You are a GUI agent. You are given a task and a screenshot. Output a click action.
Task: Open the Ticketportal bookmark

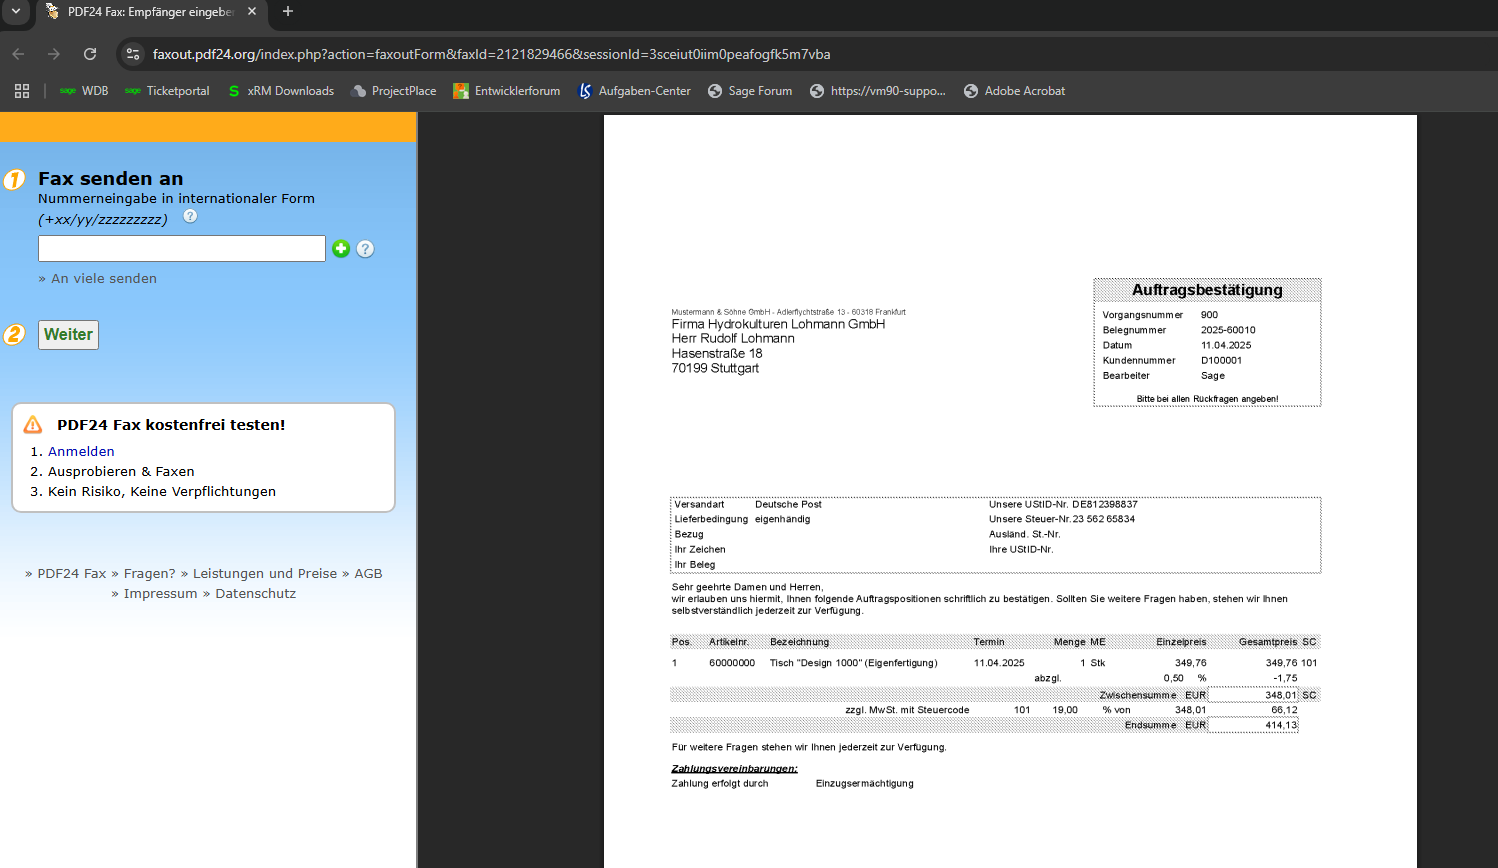(x=167, y=91)
